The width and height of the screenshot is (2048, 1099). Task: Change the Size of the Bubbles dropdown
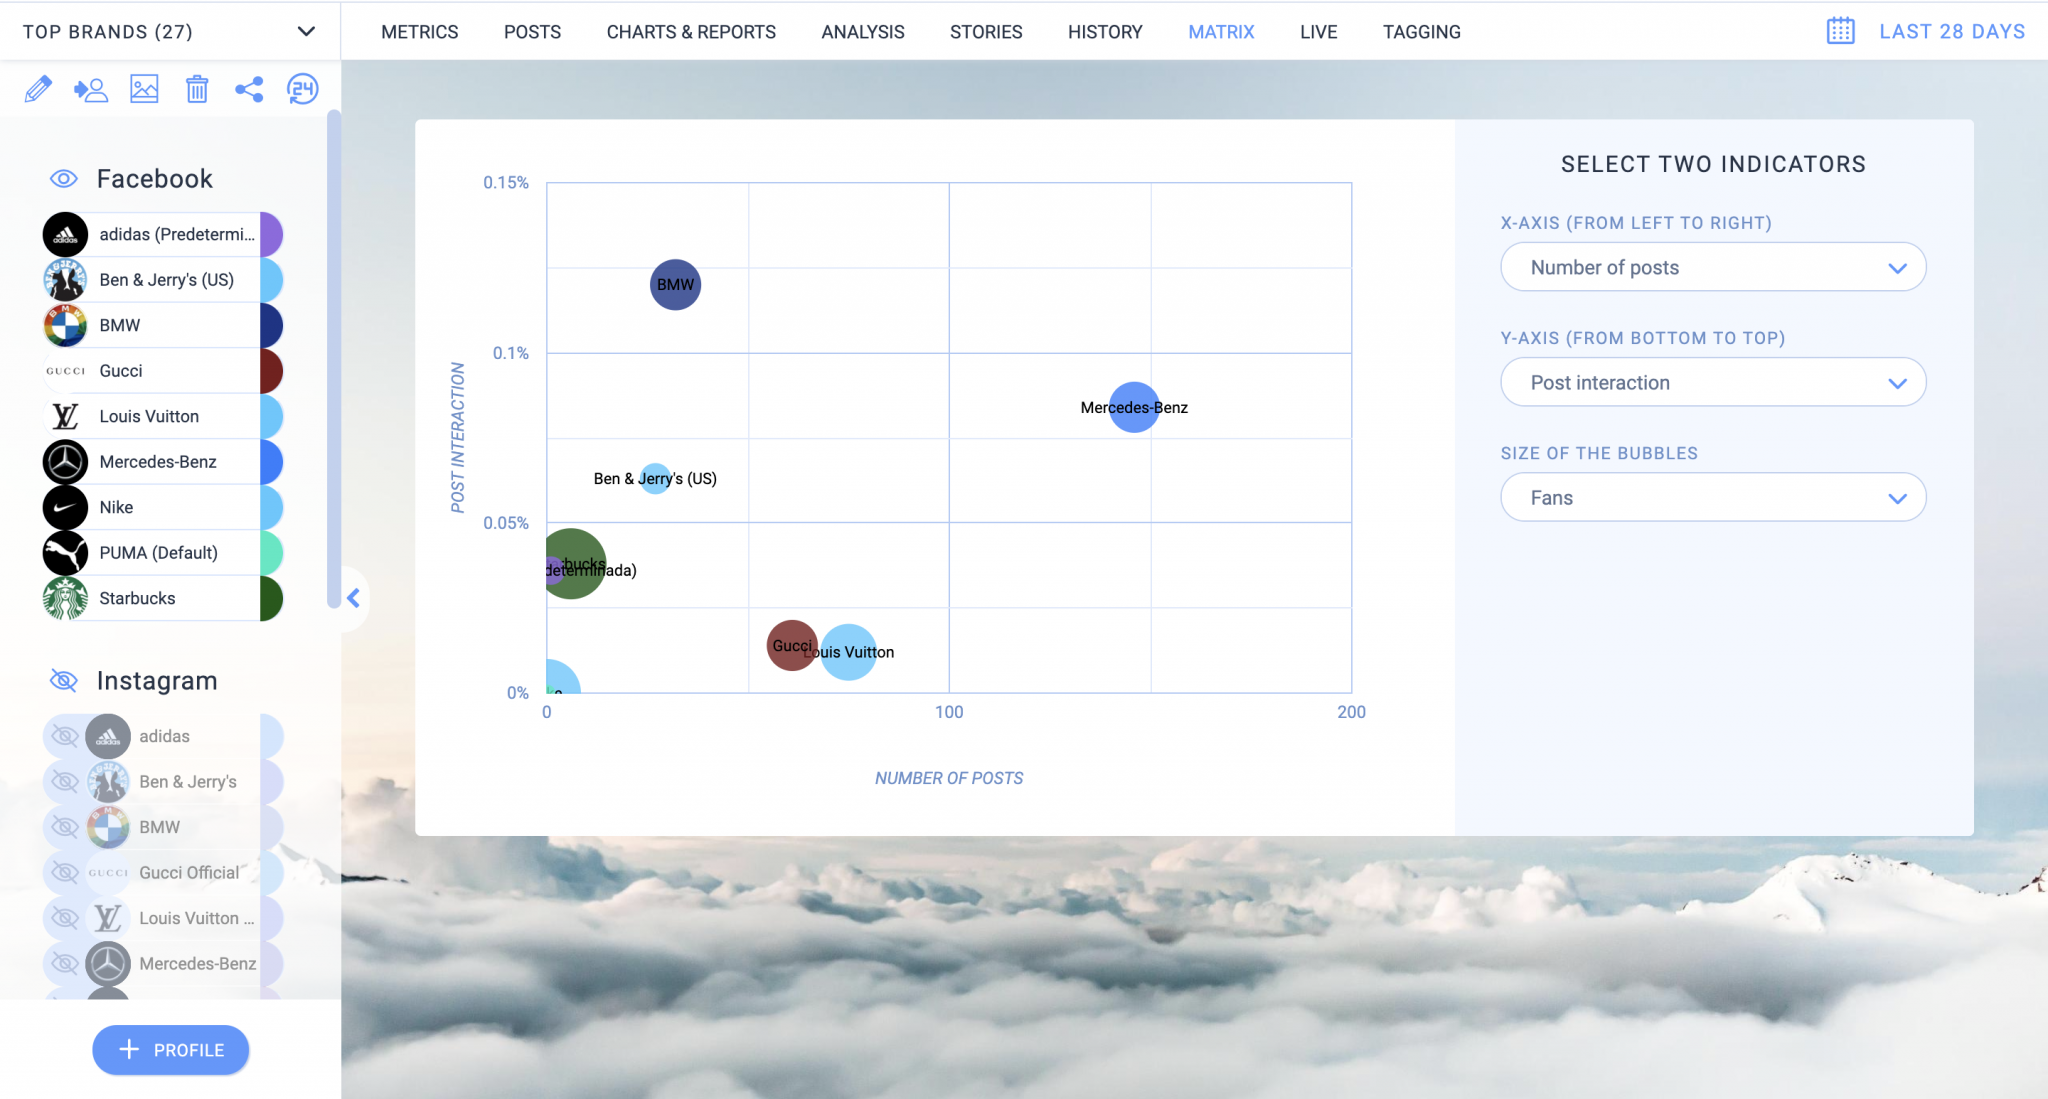[1712, 497]
